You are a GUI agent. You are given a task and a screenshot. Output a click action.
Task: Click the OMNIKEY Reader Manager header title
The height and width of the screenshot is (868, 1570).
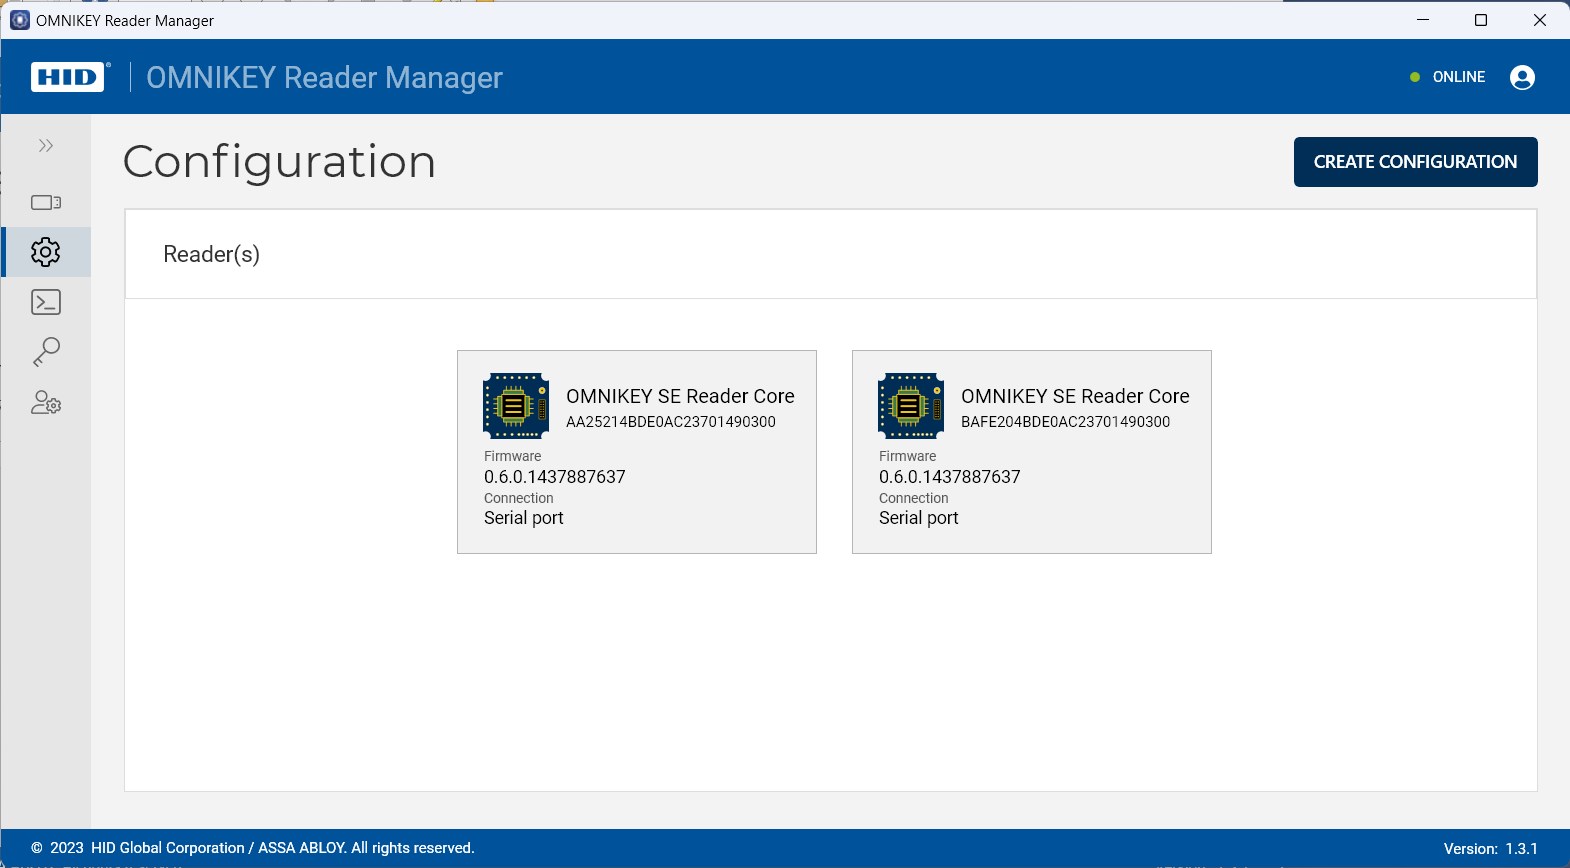(x=324, y=77)
